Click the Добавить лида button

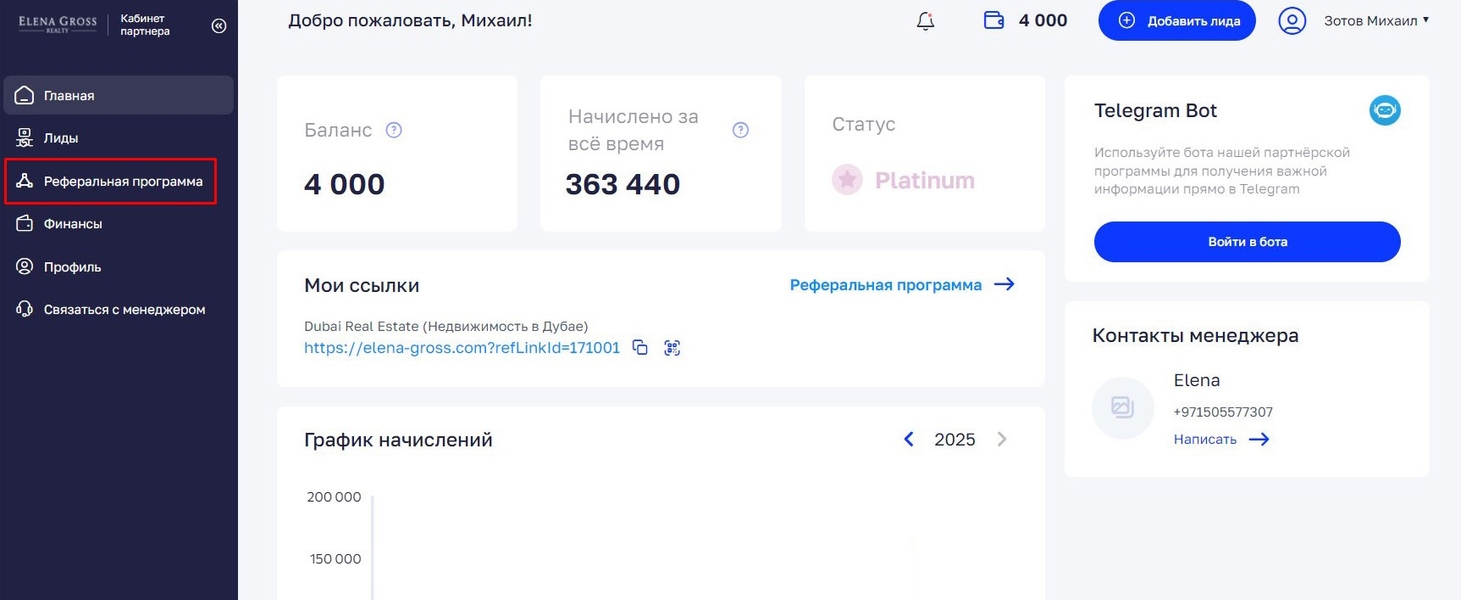pos(1176,21)
